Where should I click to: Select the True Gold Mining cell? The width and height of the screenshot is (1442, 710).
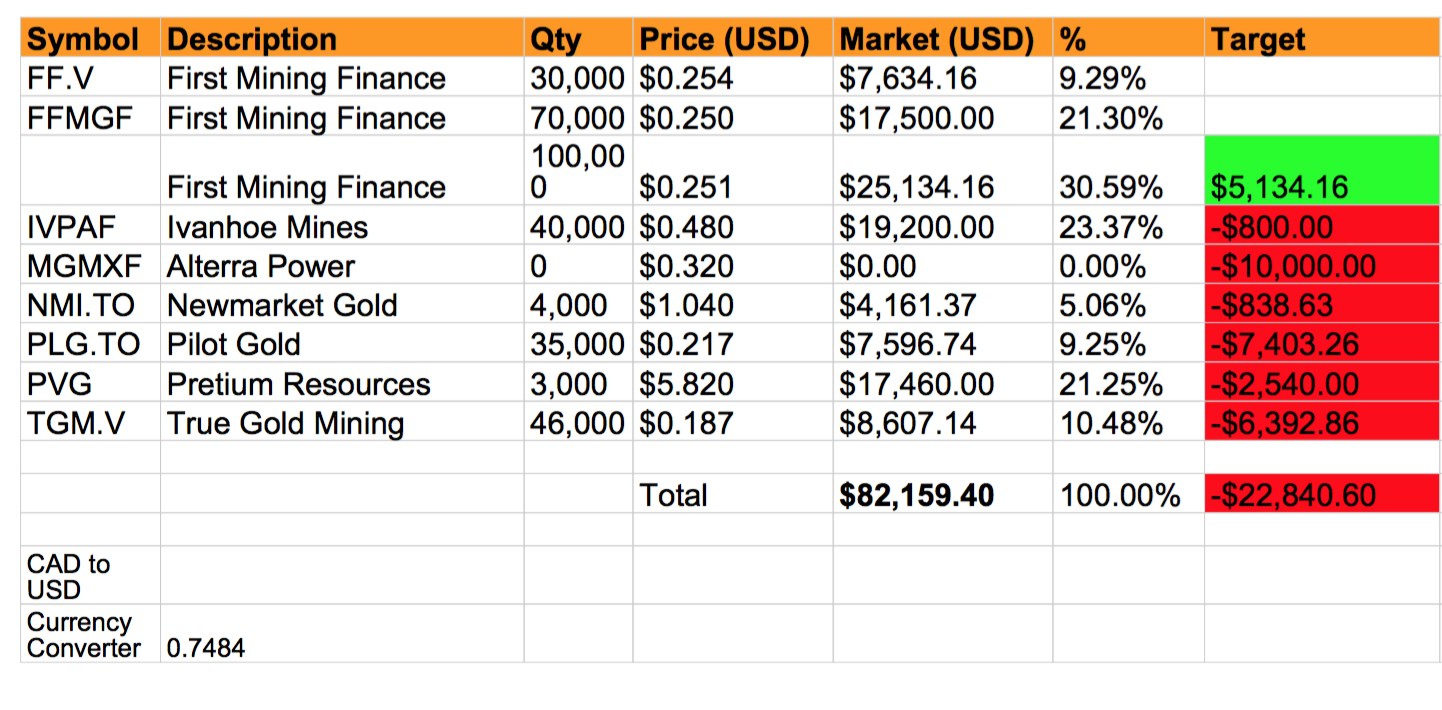click(285, 424)
